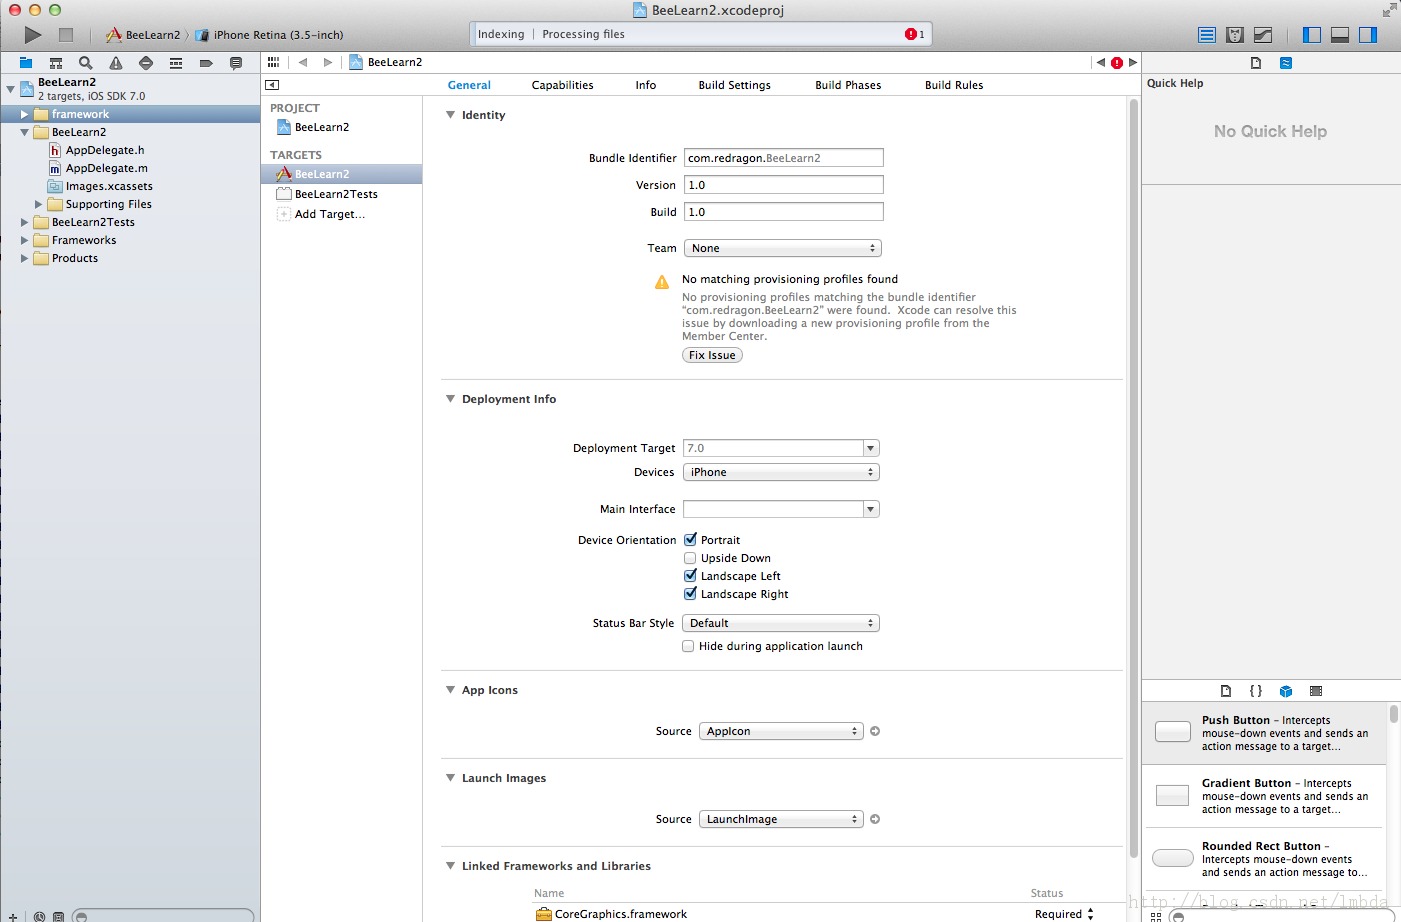Toggle Landscape Left orientation

point(690,576)
